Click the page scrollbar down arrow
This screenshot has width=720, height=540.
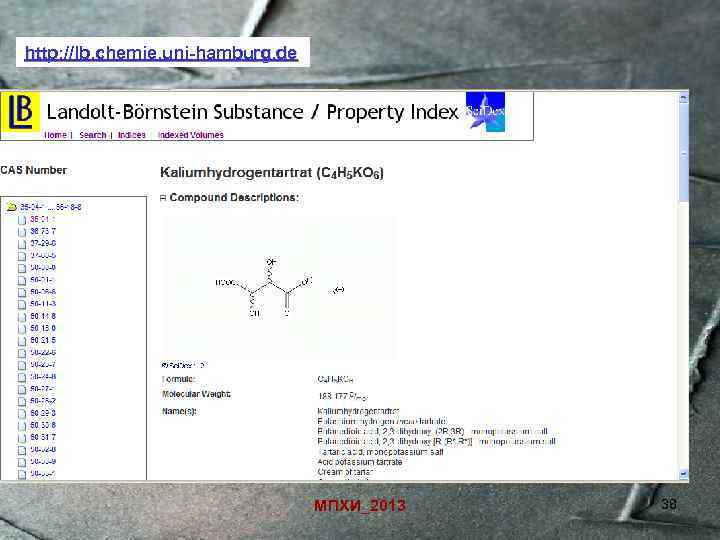point(683,473)
